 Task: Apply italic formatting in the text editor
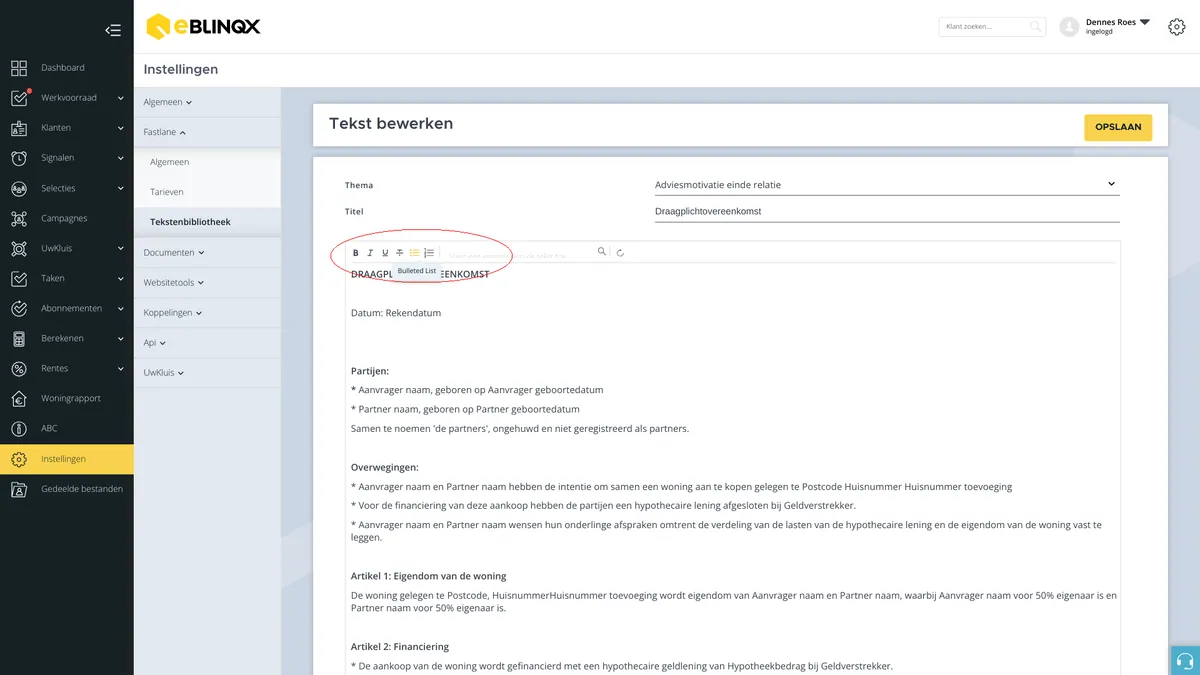point(370,253)
